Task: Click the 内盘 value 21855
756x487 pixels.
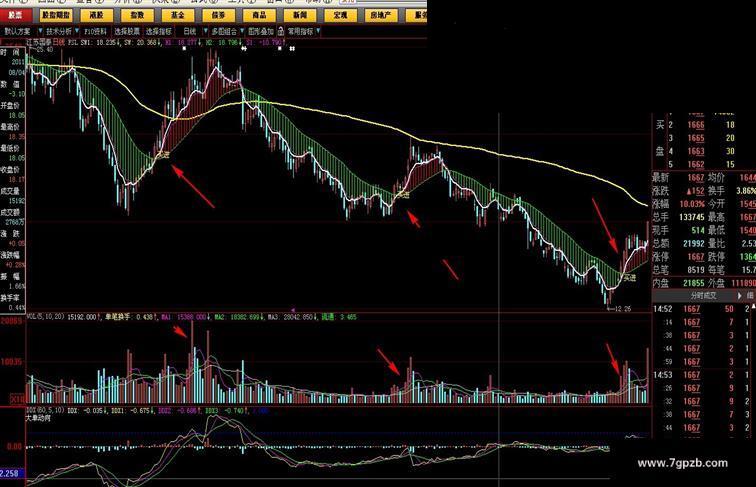Action: (x=694, y=283)
